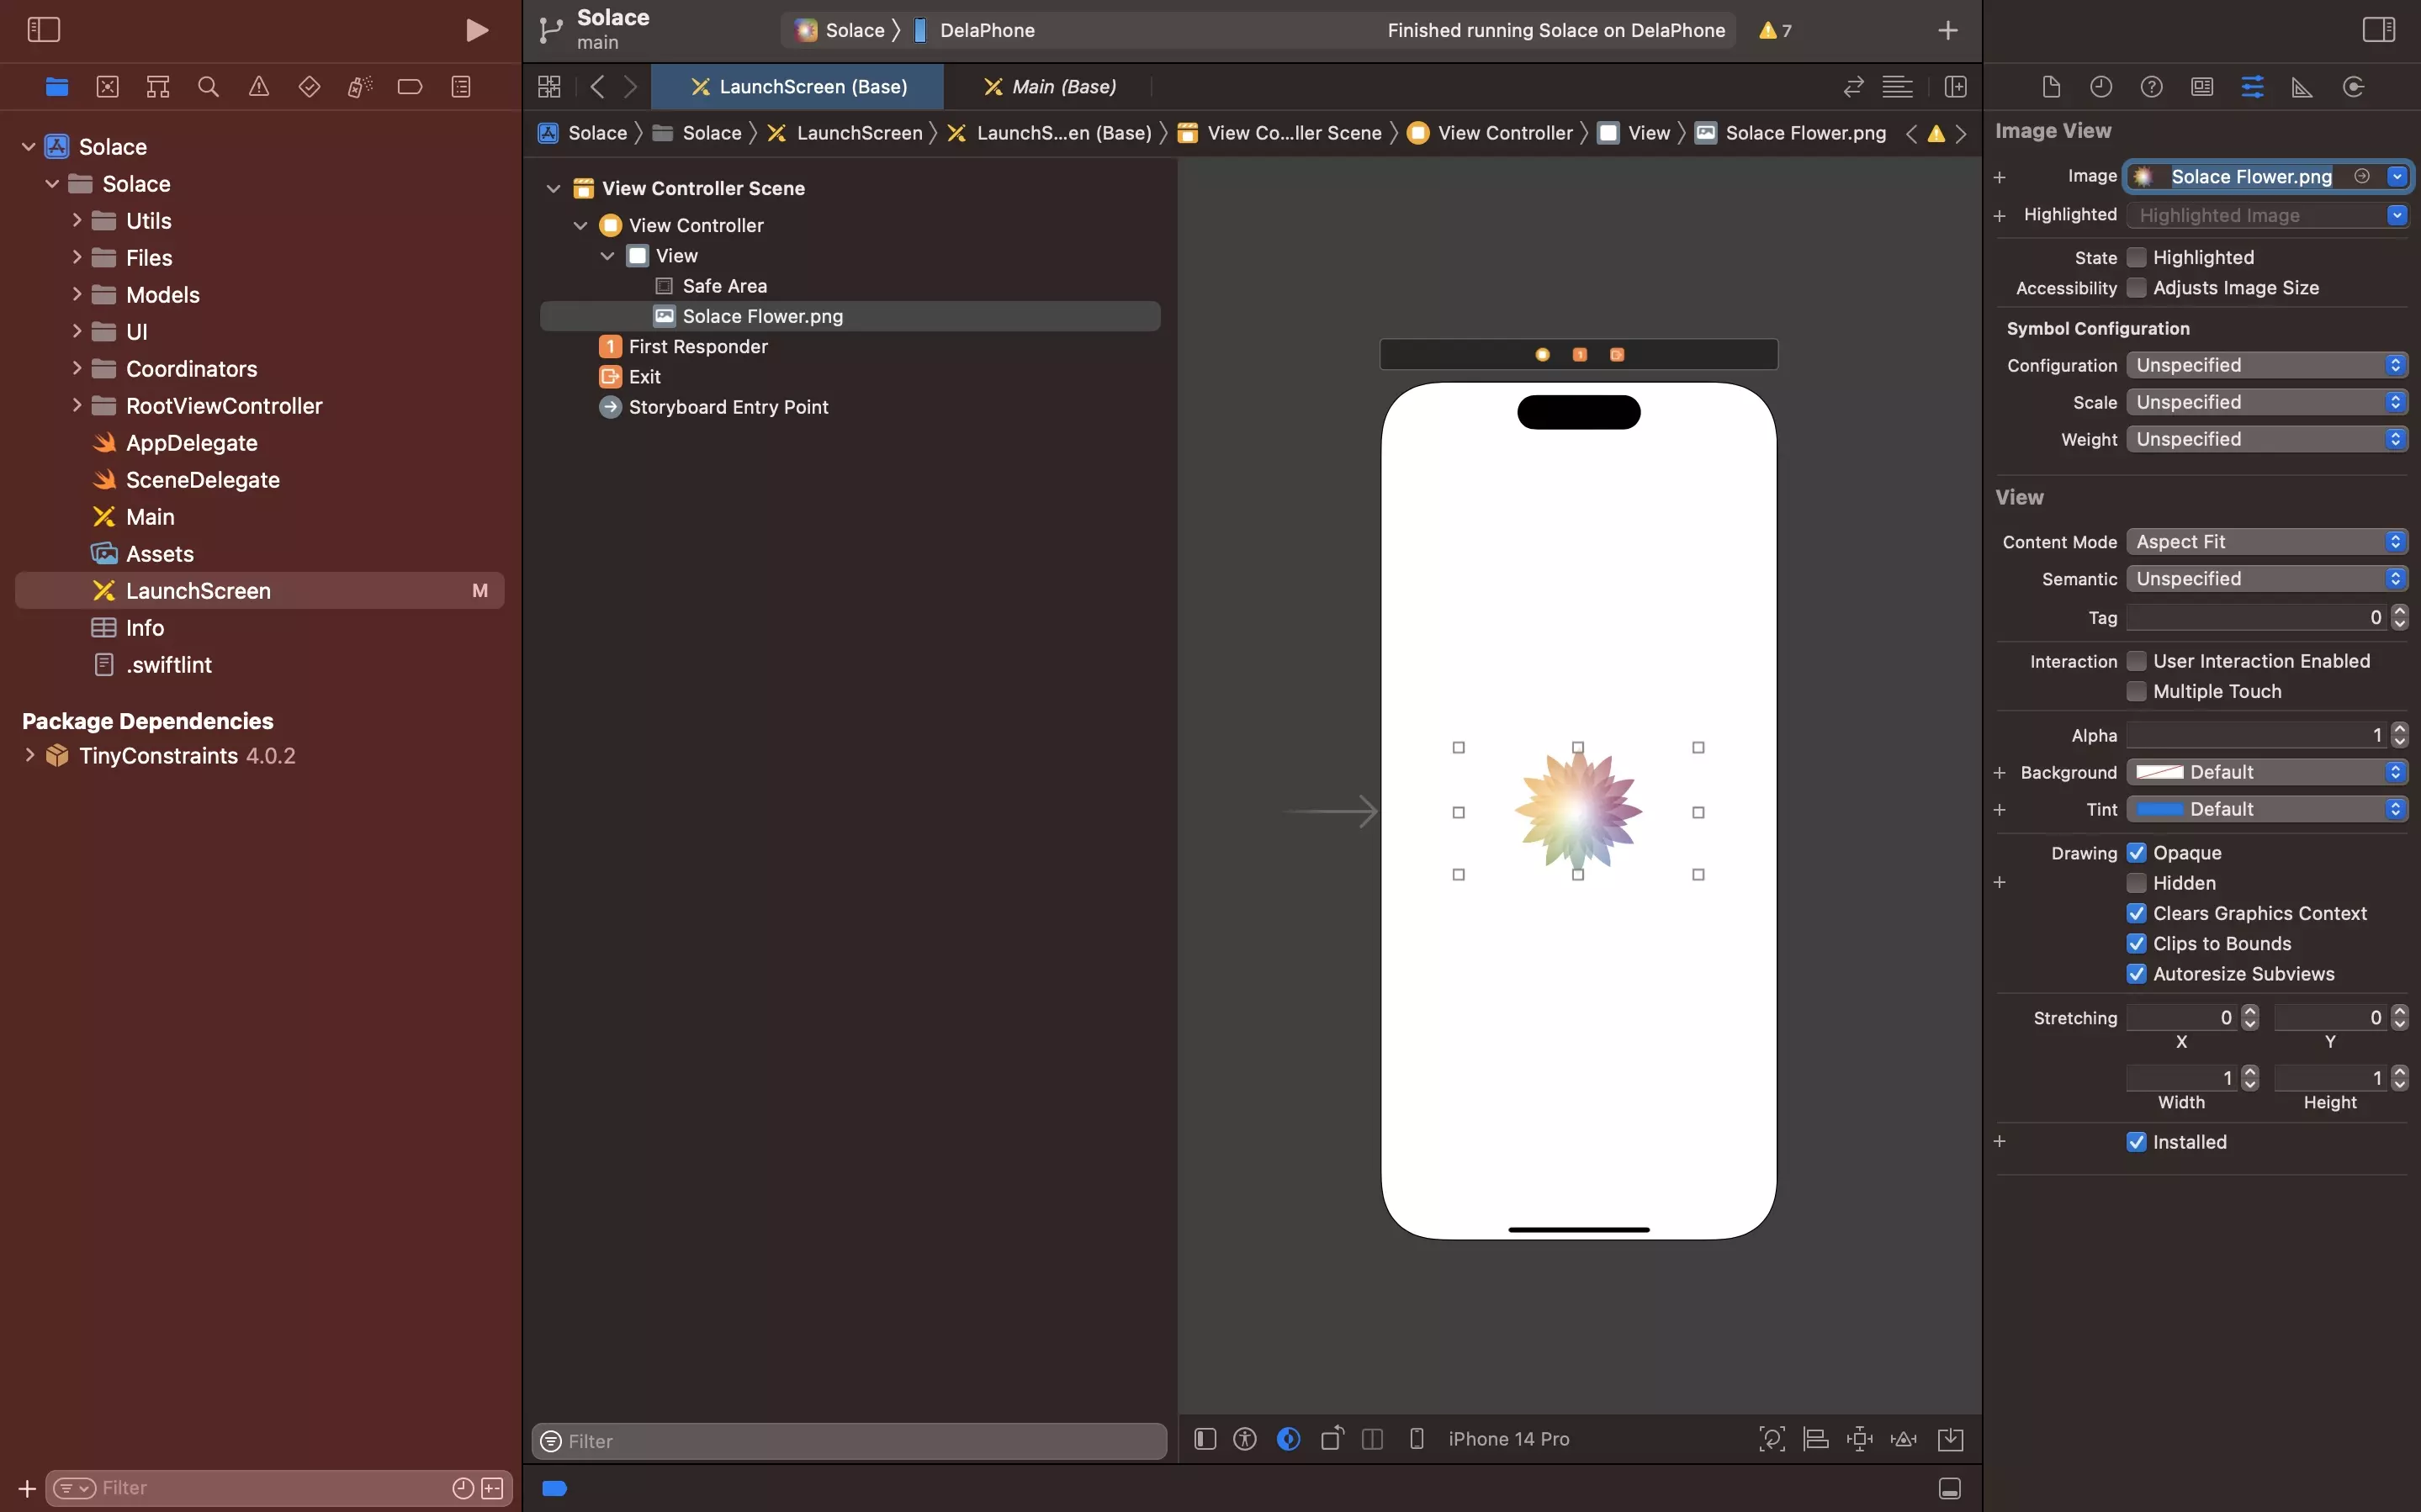
Task: Open the related items grid menu
Action: [549, 87]
